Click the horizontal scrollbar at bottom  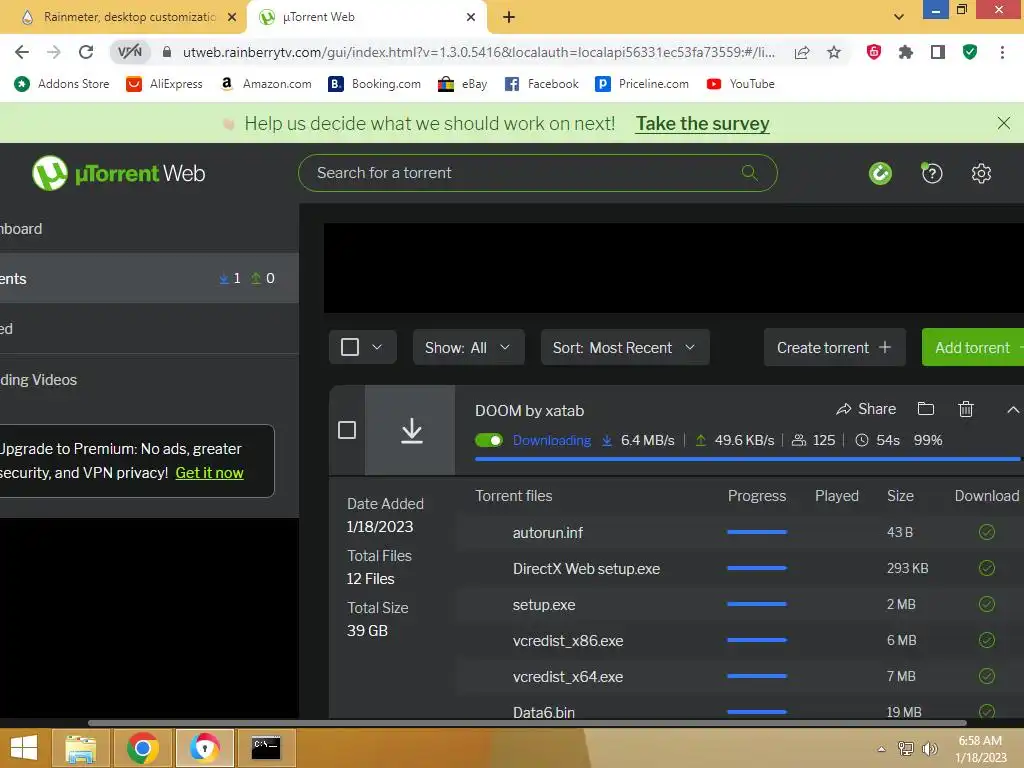pyautogui.click(x=527, y=723)
